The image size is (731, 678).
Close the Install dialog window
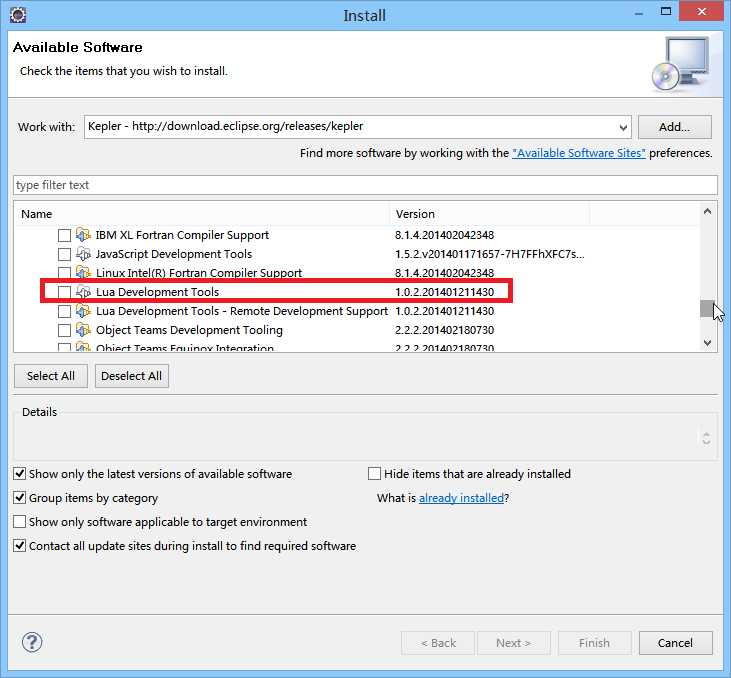pyautogui.click(x=701, y=12)
